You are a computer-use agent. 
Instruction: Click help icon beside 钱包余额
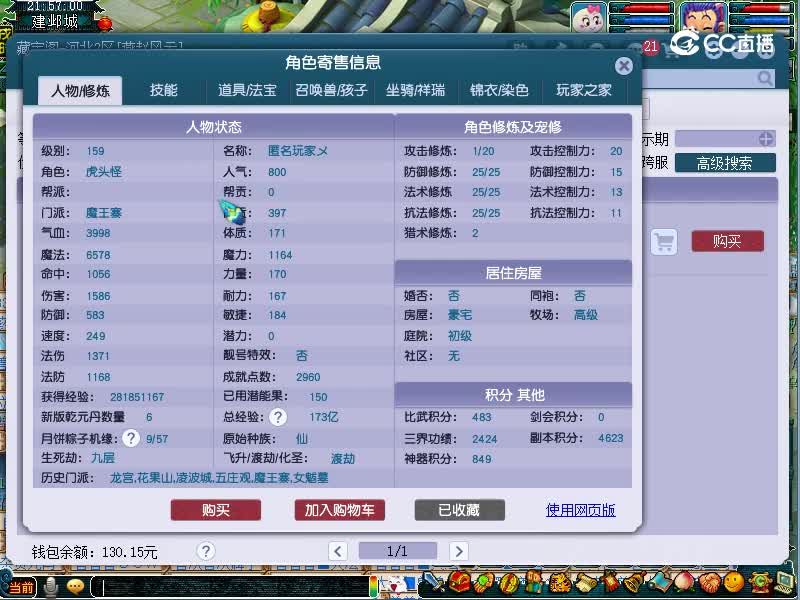point(206,551)
